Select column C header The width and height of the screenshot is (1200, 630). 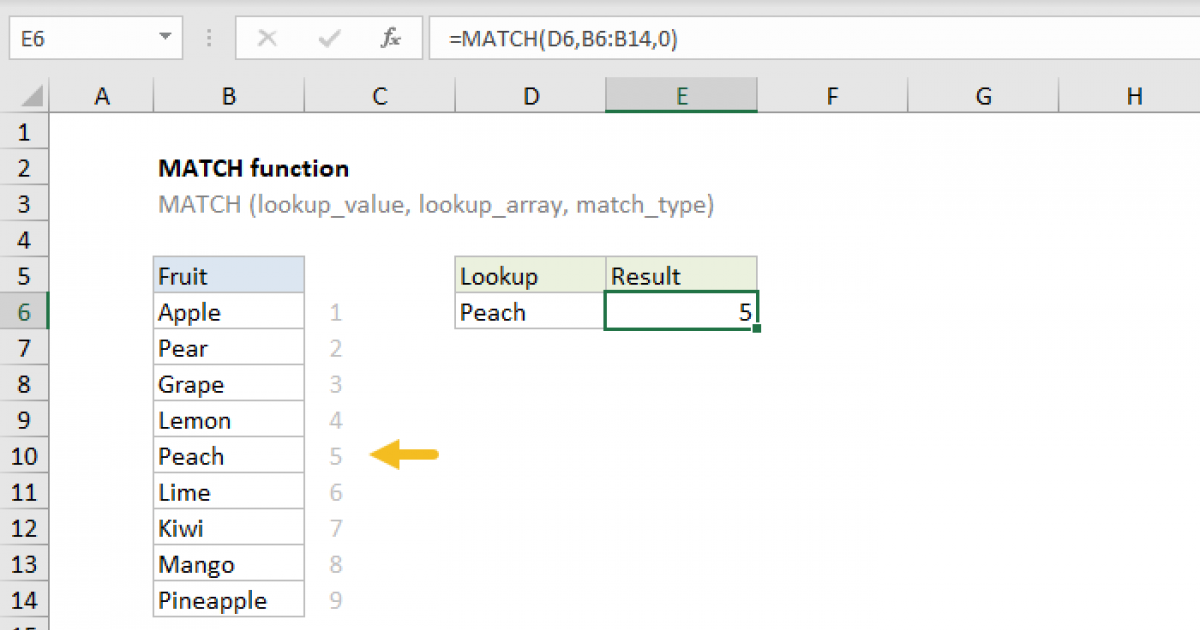pyautogui.click(x=379, y=96)
